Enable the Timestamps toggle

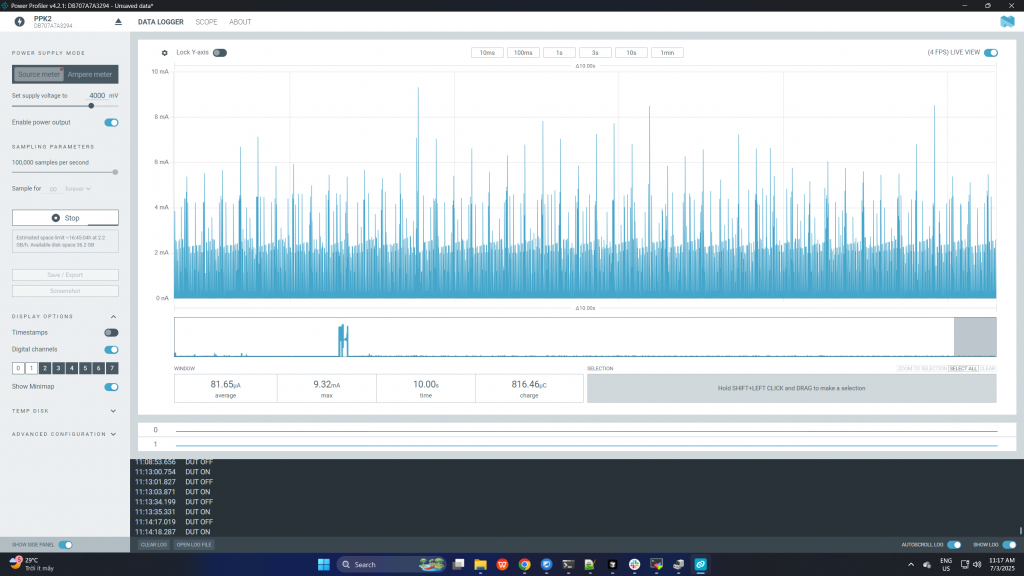(x=111, y=332)
